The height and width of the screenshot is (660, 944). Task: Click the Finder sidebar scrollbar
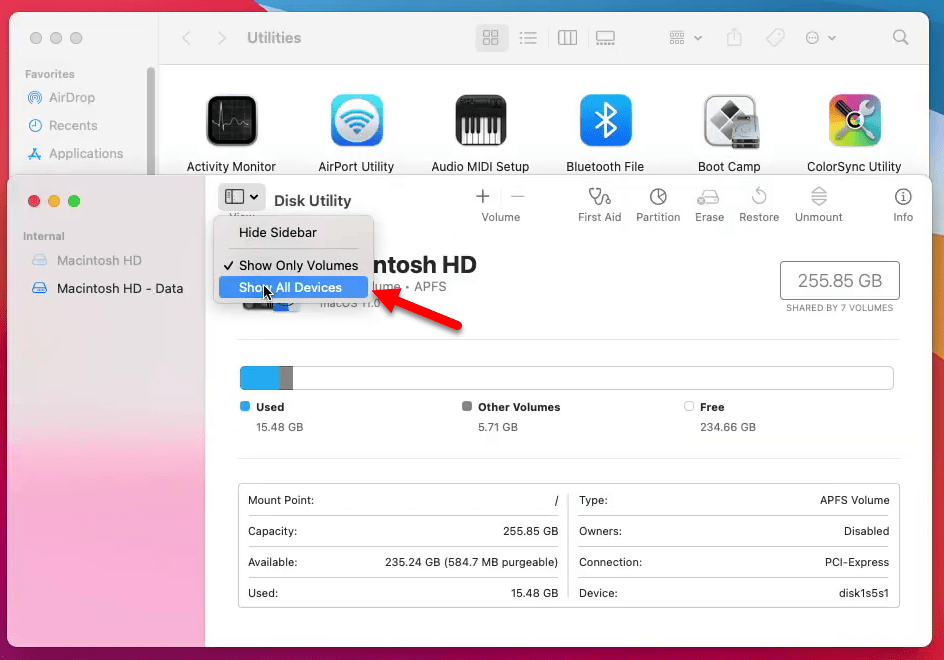(151, 120)
